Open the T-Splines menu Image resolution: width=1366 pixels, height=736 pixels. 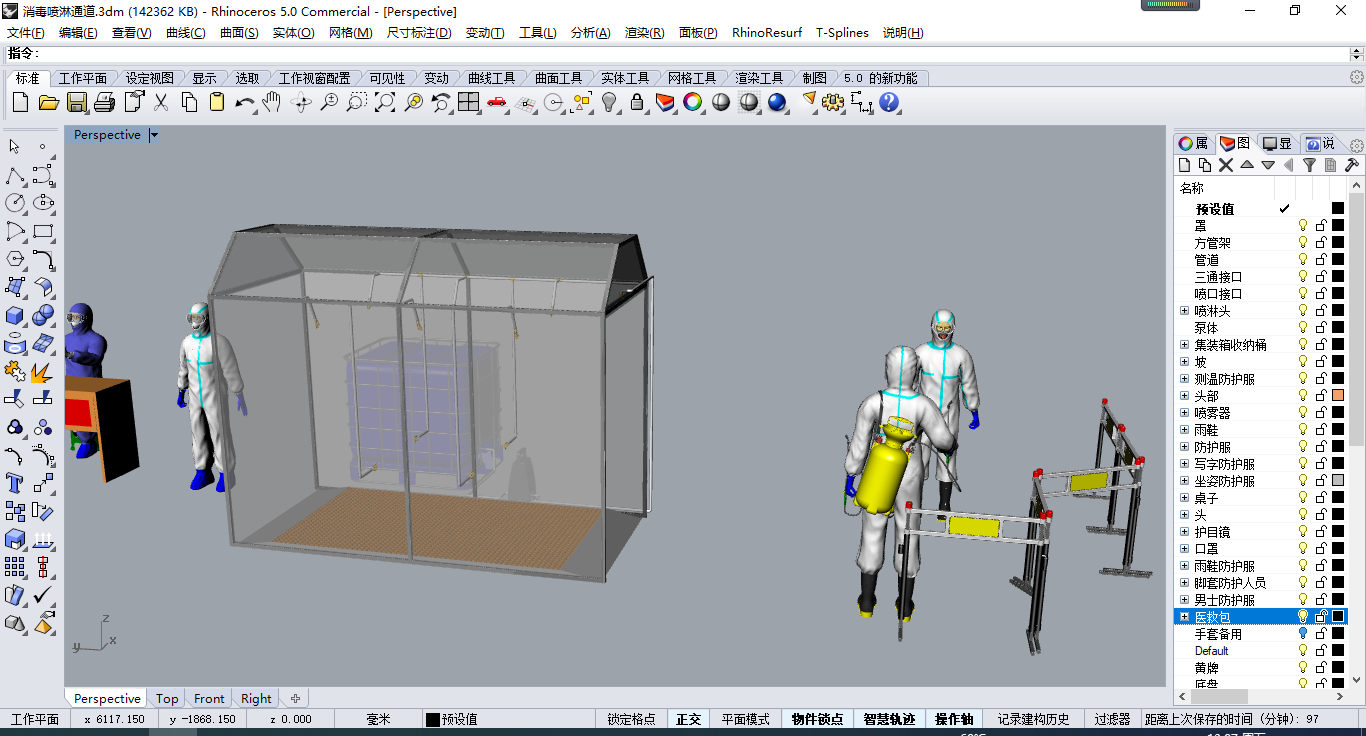(x=842, y=33)
